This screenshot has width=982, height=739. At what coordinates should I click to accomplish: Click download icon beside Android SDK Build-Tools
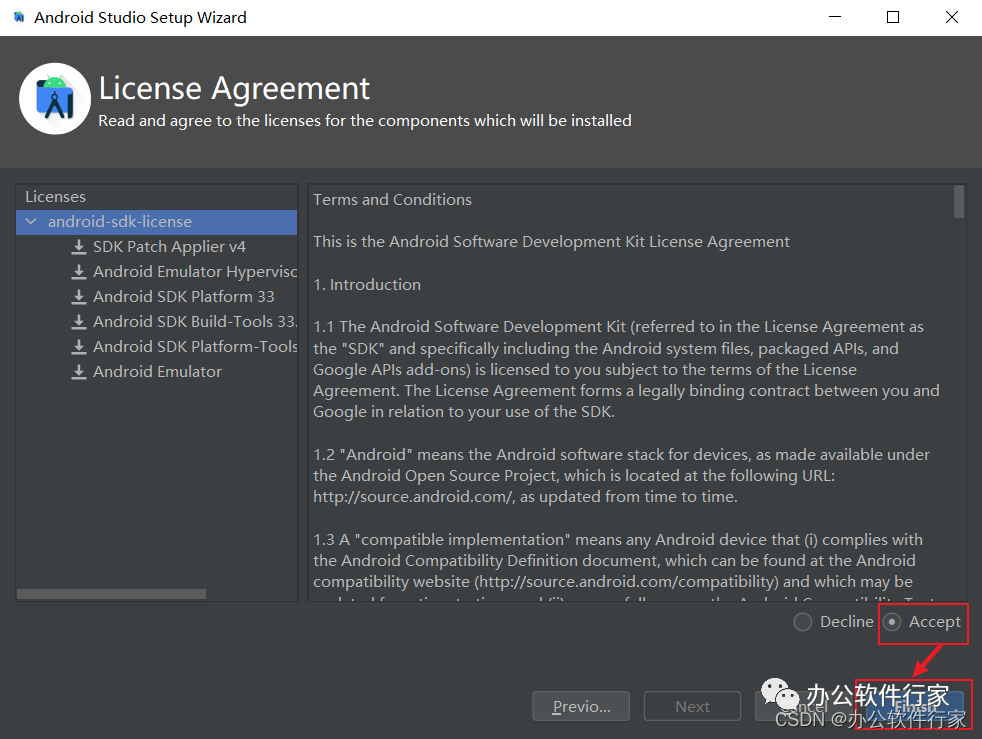[78, 322]
